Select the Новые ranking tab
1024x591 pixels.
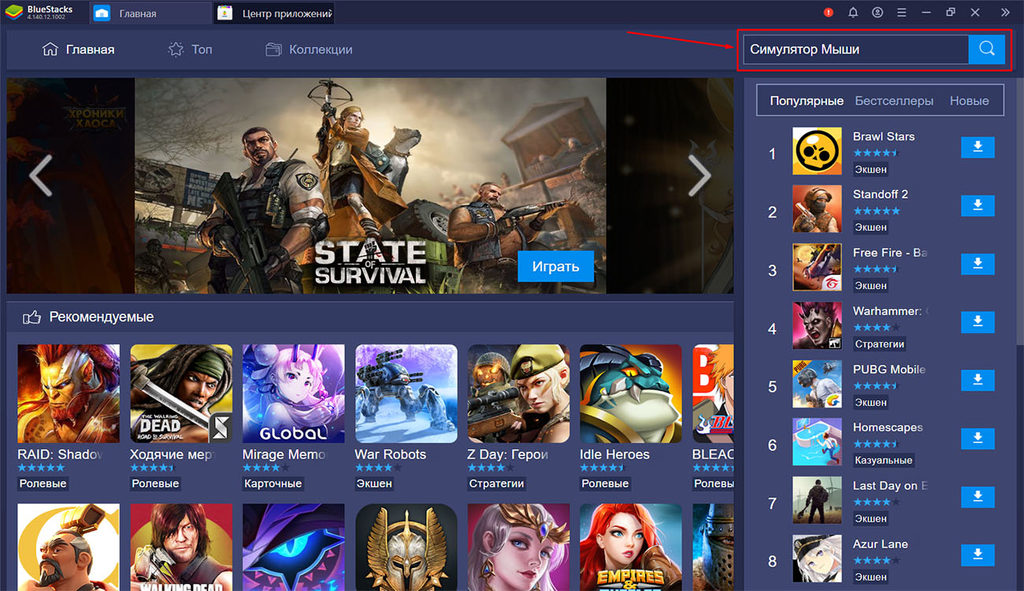[x=969, y=101]
